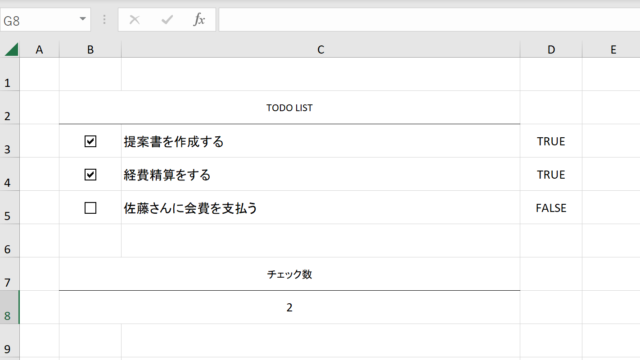Uncheck the 経費精算をする checkbox

[90, 175]
